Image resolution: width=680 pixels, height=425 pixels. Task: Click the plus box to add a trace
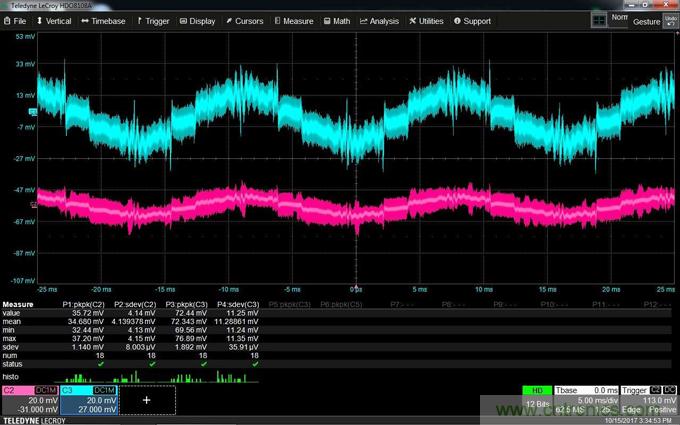[147, 399]
